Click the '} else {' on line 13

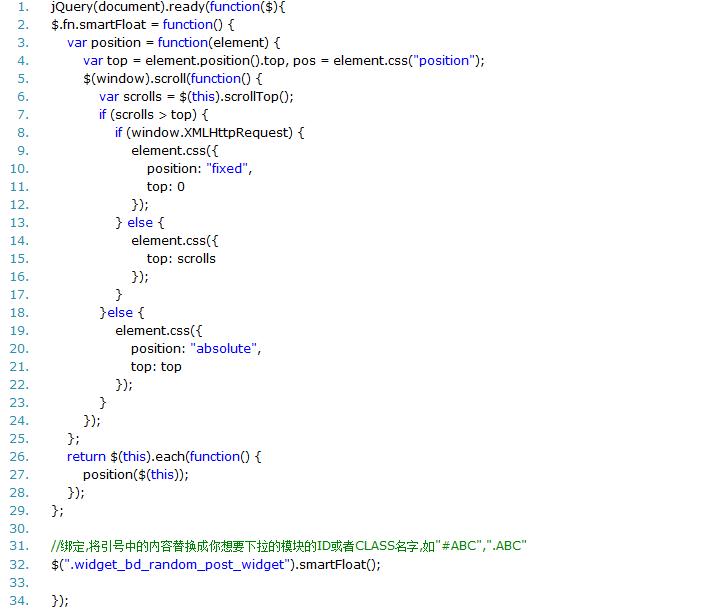pyautogui.click(x=139, y=223)
